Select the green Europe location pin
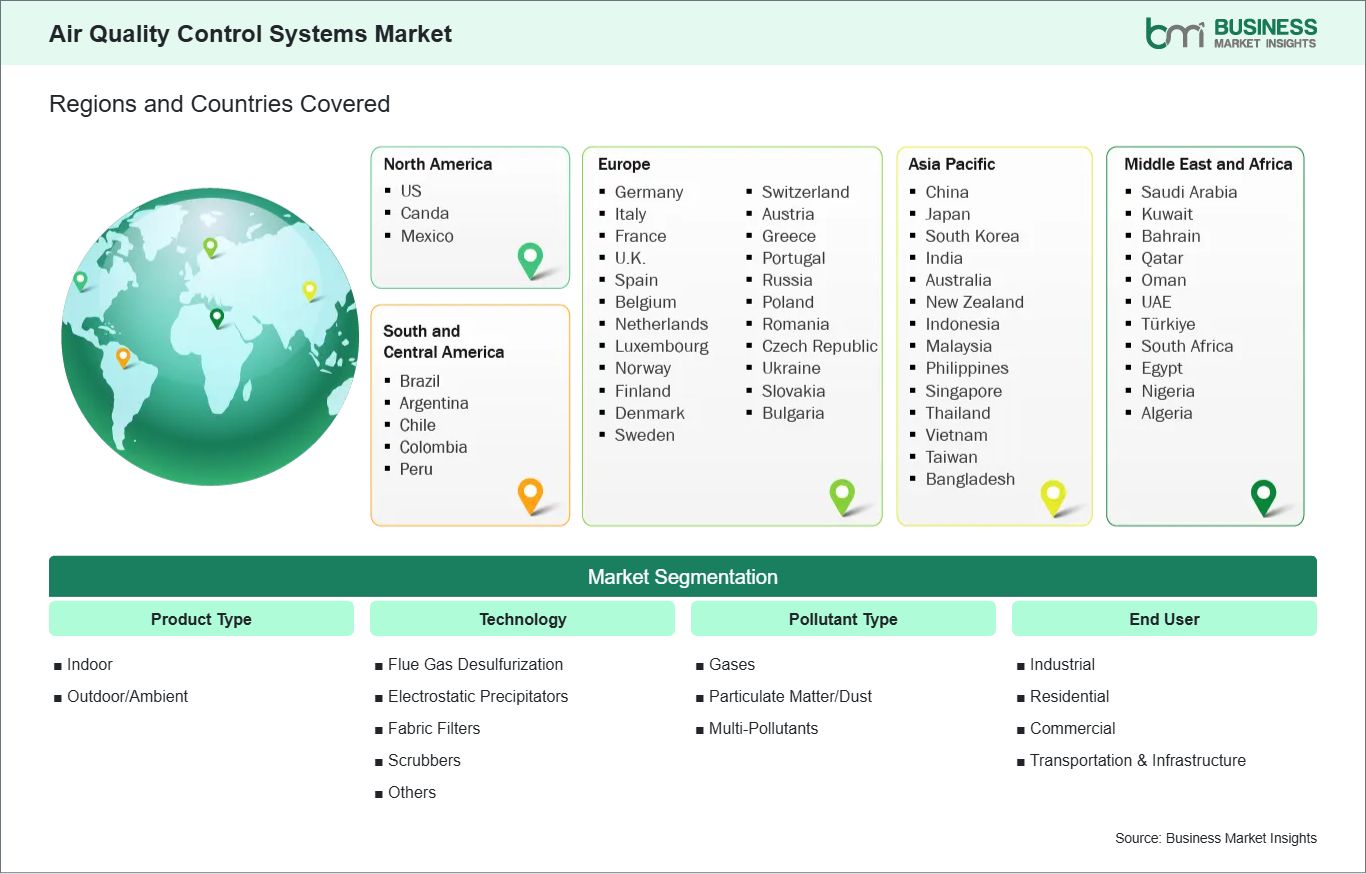Screen dimensions: 1366x874 click(x=842, y=496)
